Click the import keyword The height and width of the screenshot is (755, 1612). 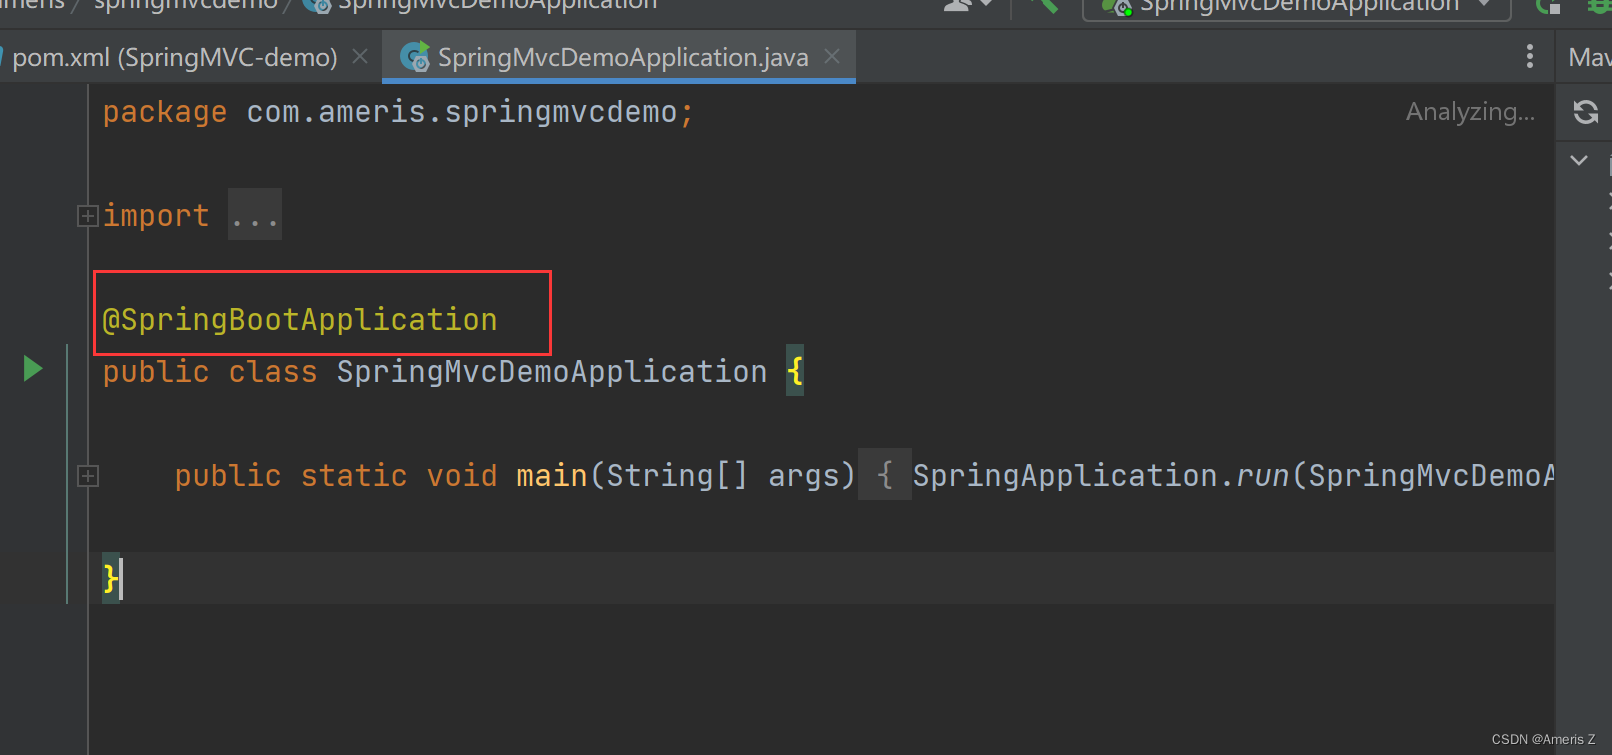[x=156, y=216]
